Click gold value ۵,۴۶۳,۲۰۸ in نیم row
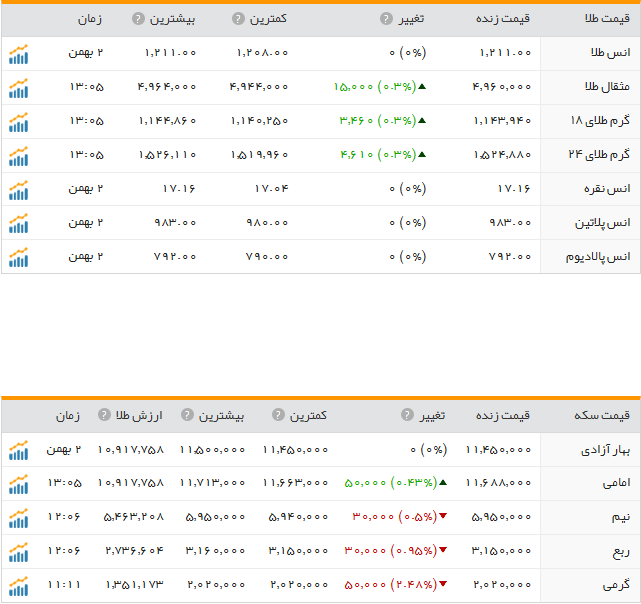The width and height of the screenshot is (641, 604). click(134, 517)
